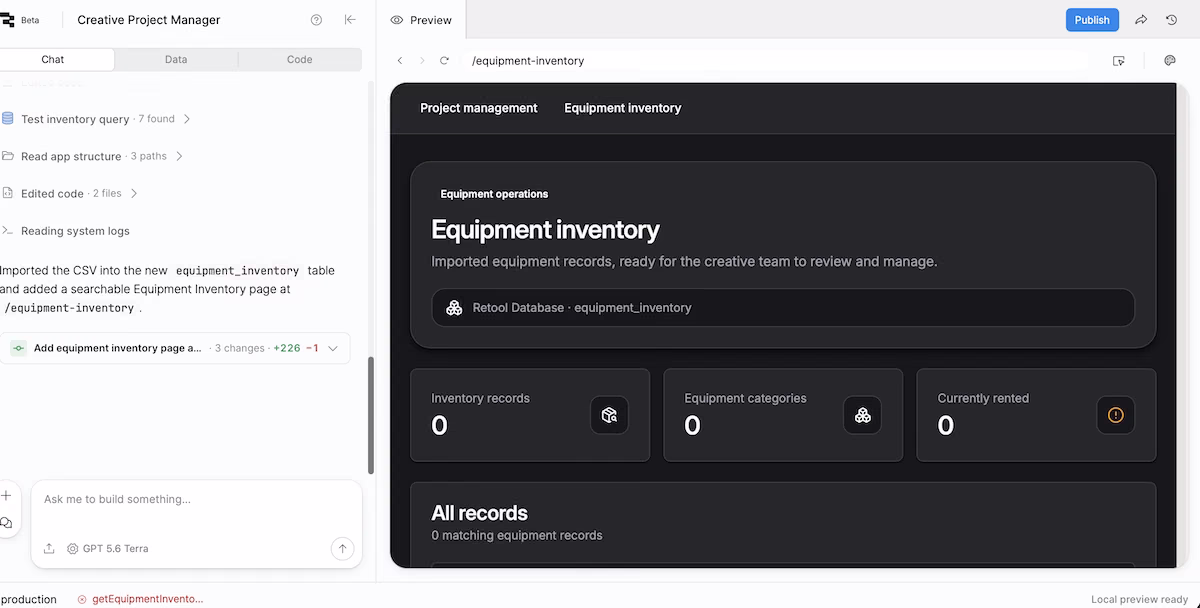
Task: Click the Creative Project Manager title
Action: [x=149, y=20]
